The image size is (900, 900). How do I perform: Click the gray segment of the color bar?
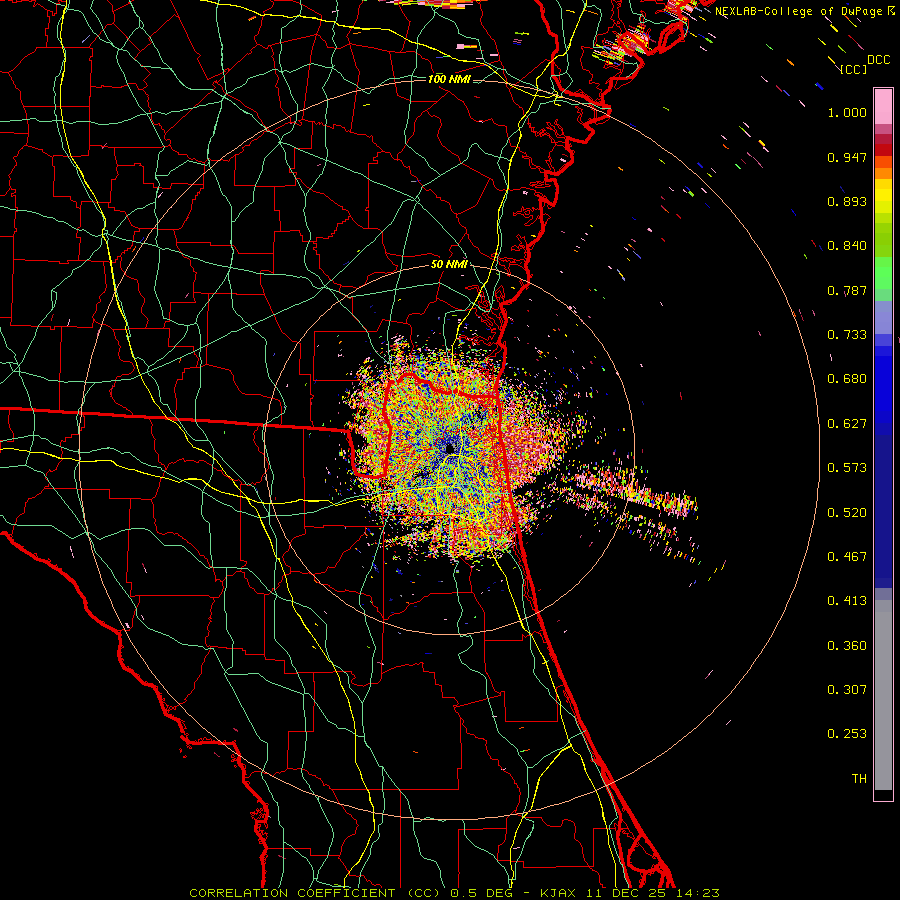(x=883, y=695)
